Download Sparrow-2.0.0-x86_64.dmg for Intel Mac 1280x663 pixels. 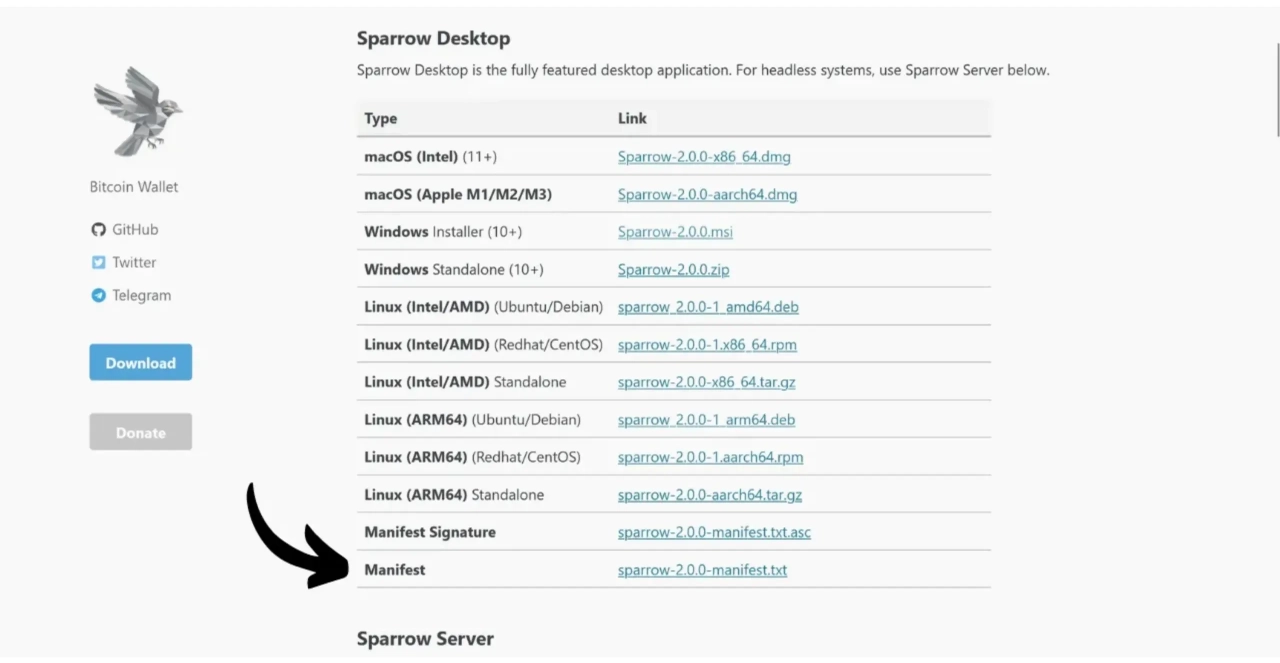(704, 157)
